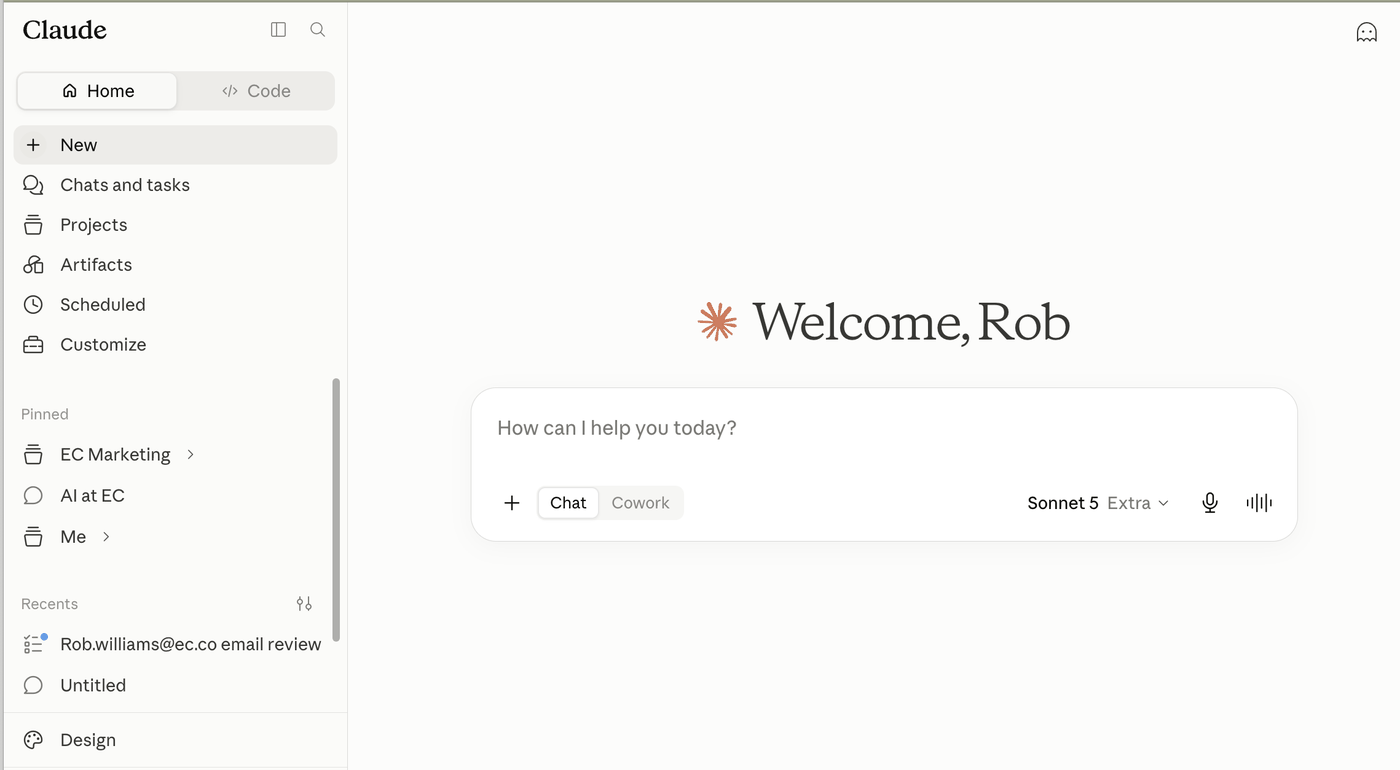Click the Claude wordmark

pos(65,31)
